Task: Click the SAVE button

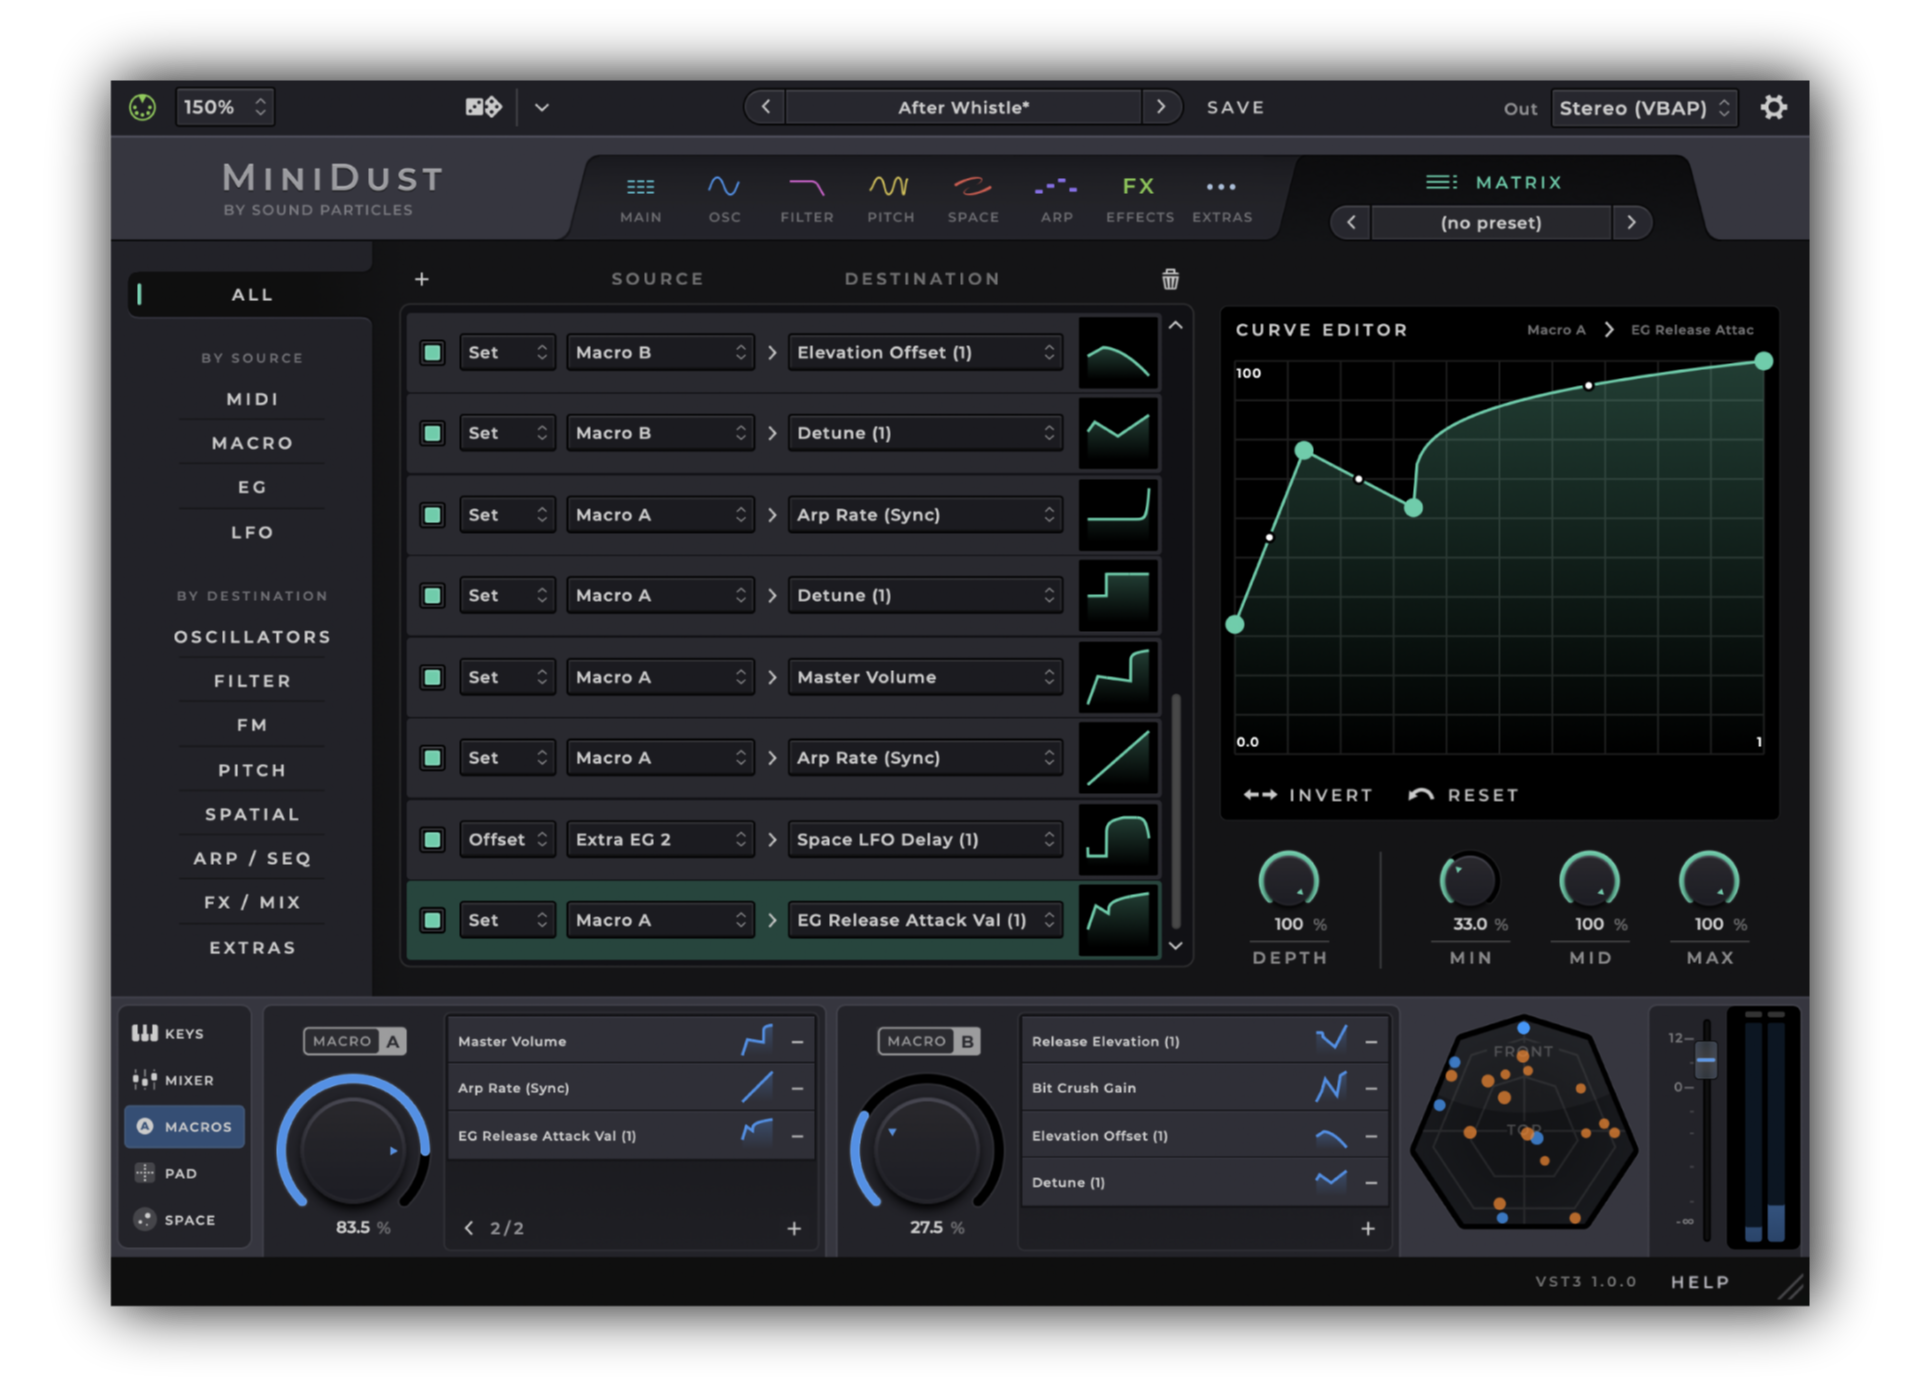Action: coord(1235,107)
